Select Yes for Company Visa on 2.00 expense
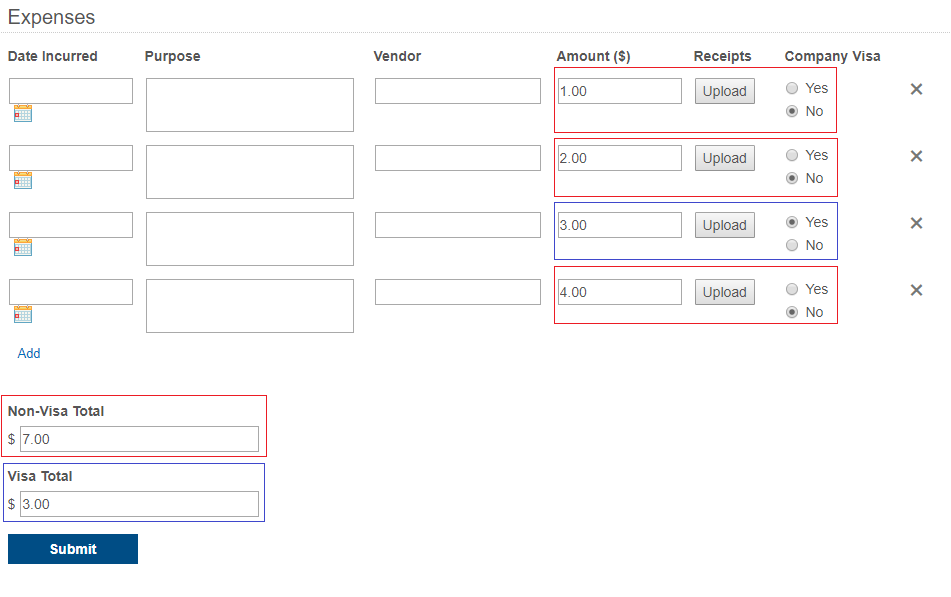The width and height of the screenshot is (951, 597). coord(792,155)
